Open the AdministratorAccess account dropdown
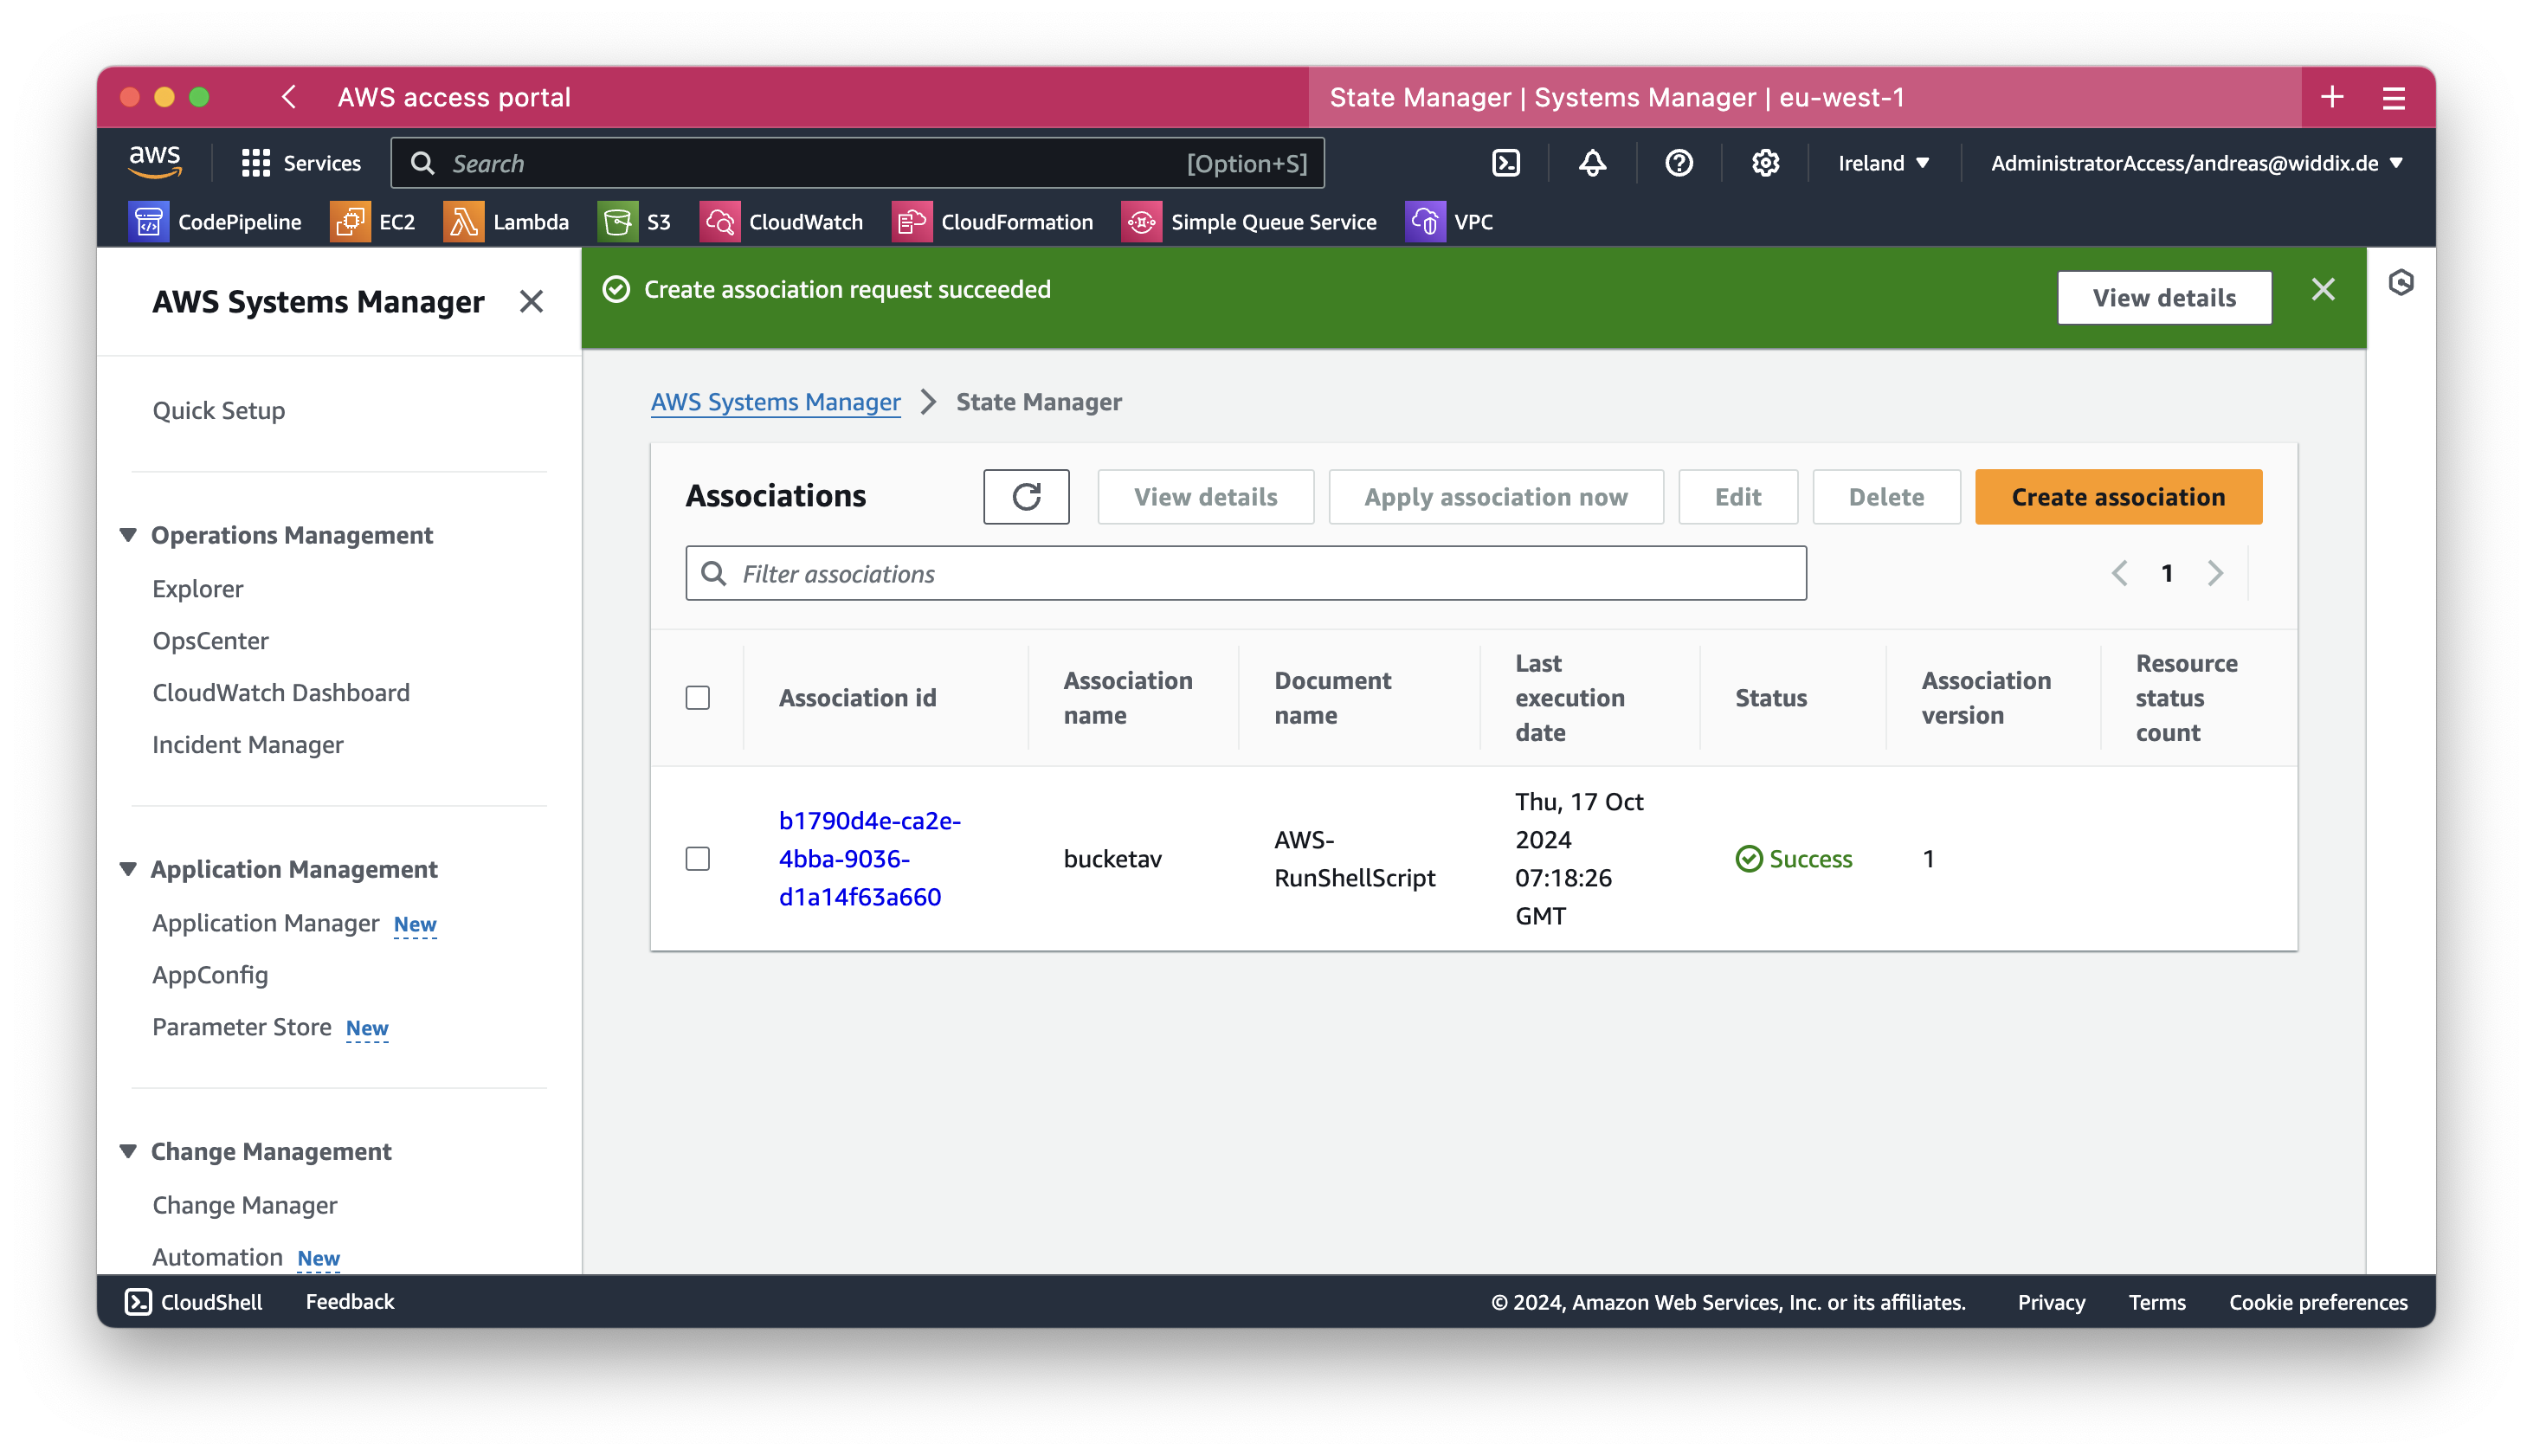Image resolution: width=2533 pixels, height=1456 pixels. tap(2196, 163)
